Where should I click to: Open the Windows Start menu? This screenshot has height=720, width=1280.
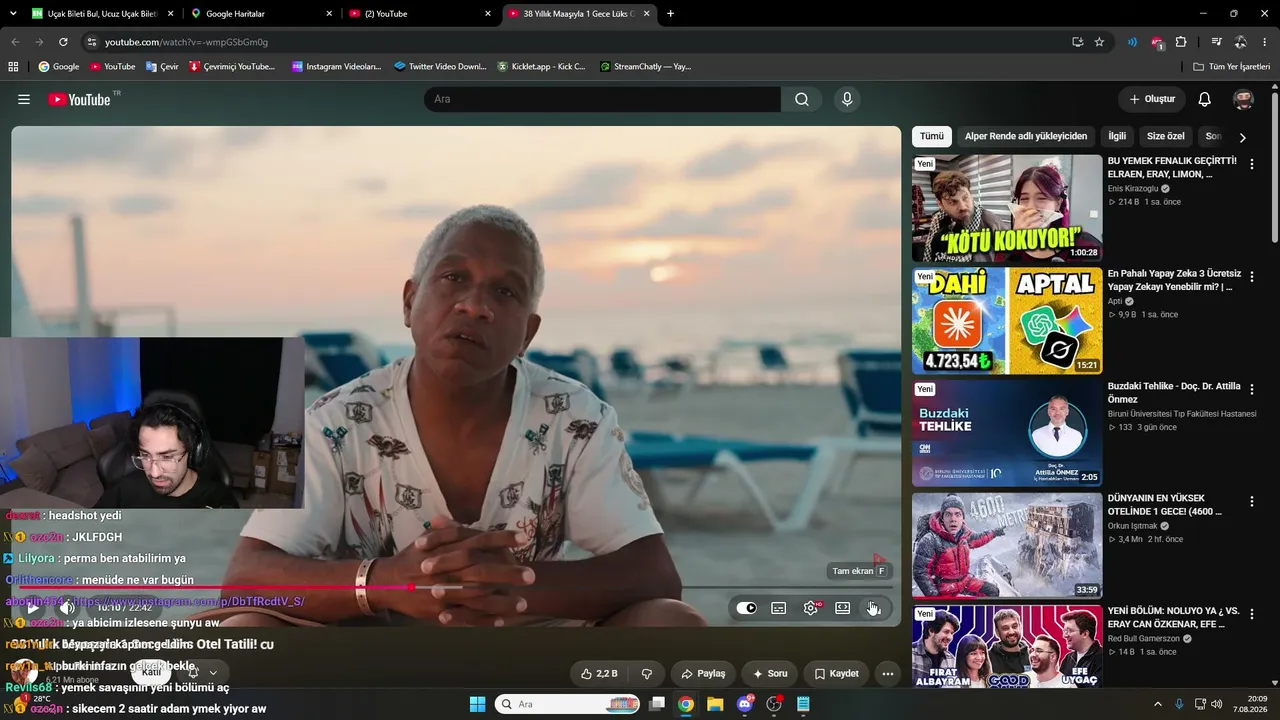tap(477, 704)
